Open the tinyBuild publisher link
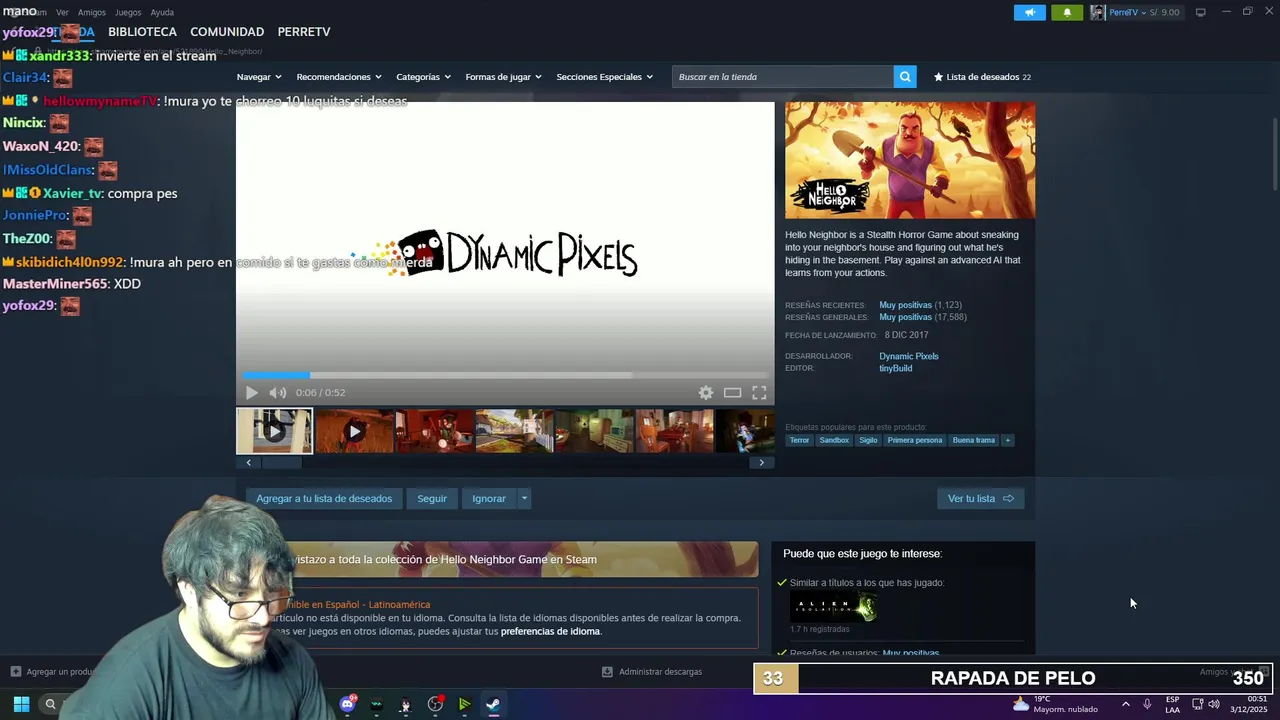This screenshot has width=1280, height=720. point(895,368)
